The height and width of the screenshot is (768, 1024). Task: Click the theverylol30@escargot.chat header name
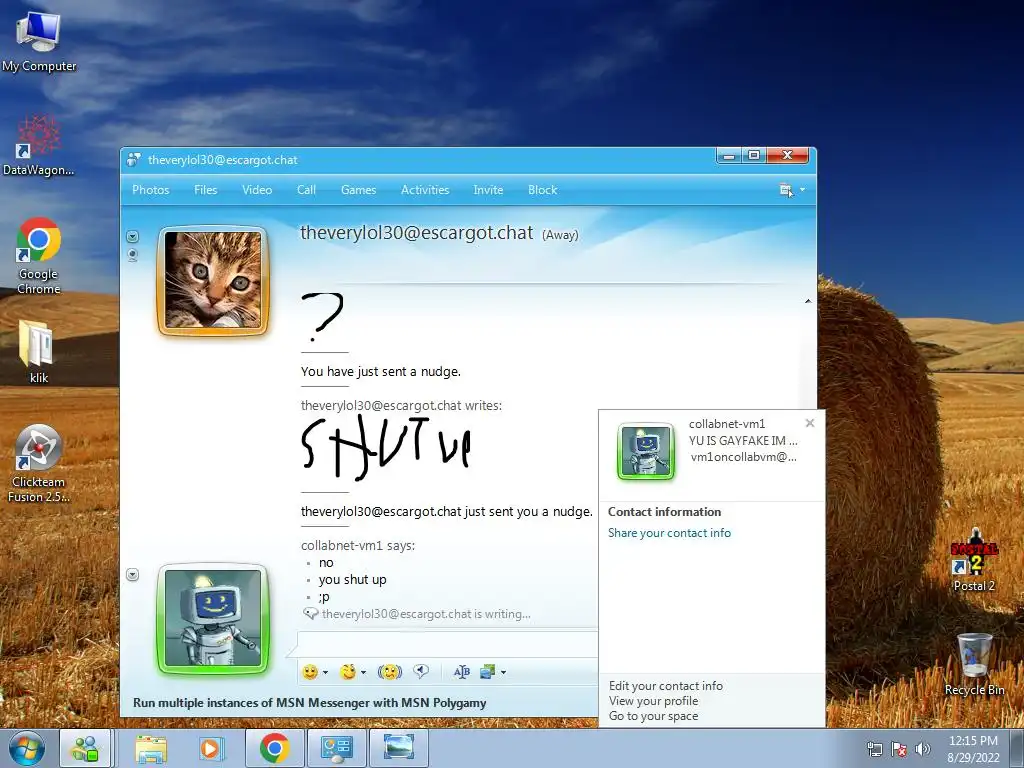click(417, 233)
